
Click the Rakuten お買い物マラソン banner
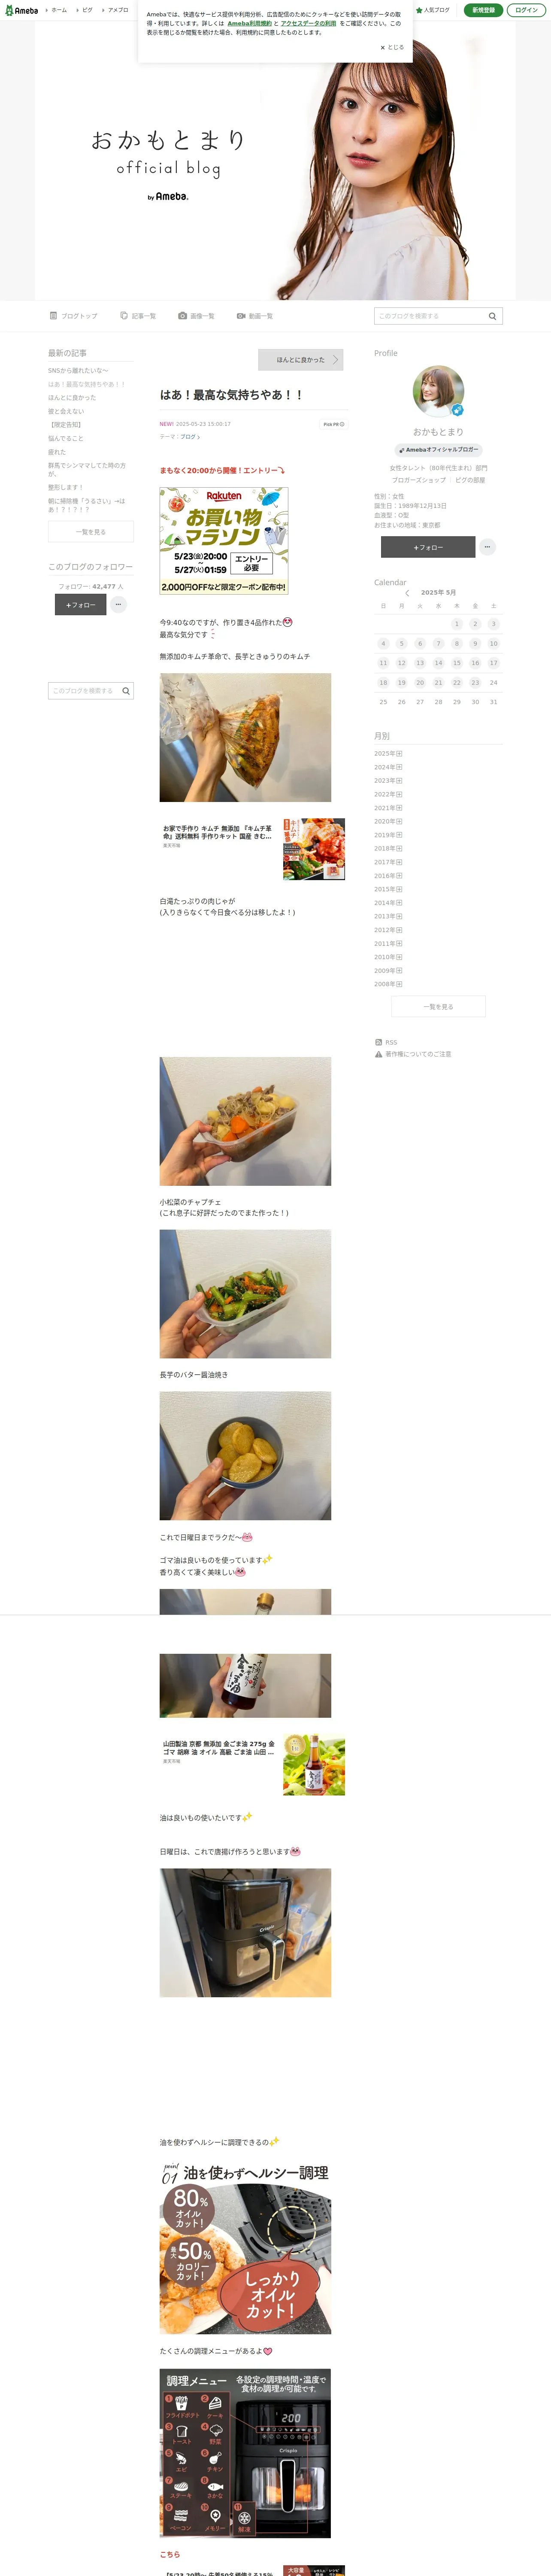click(224, 541)
